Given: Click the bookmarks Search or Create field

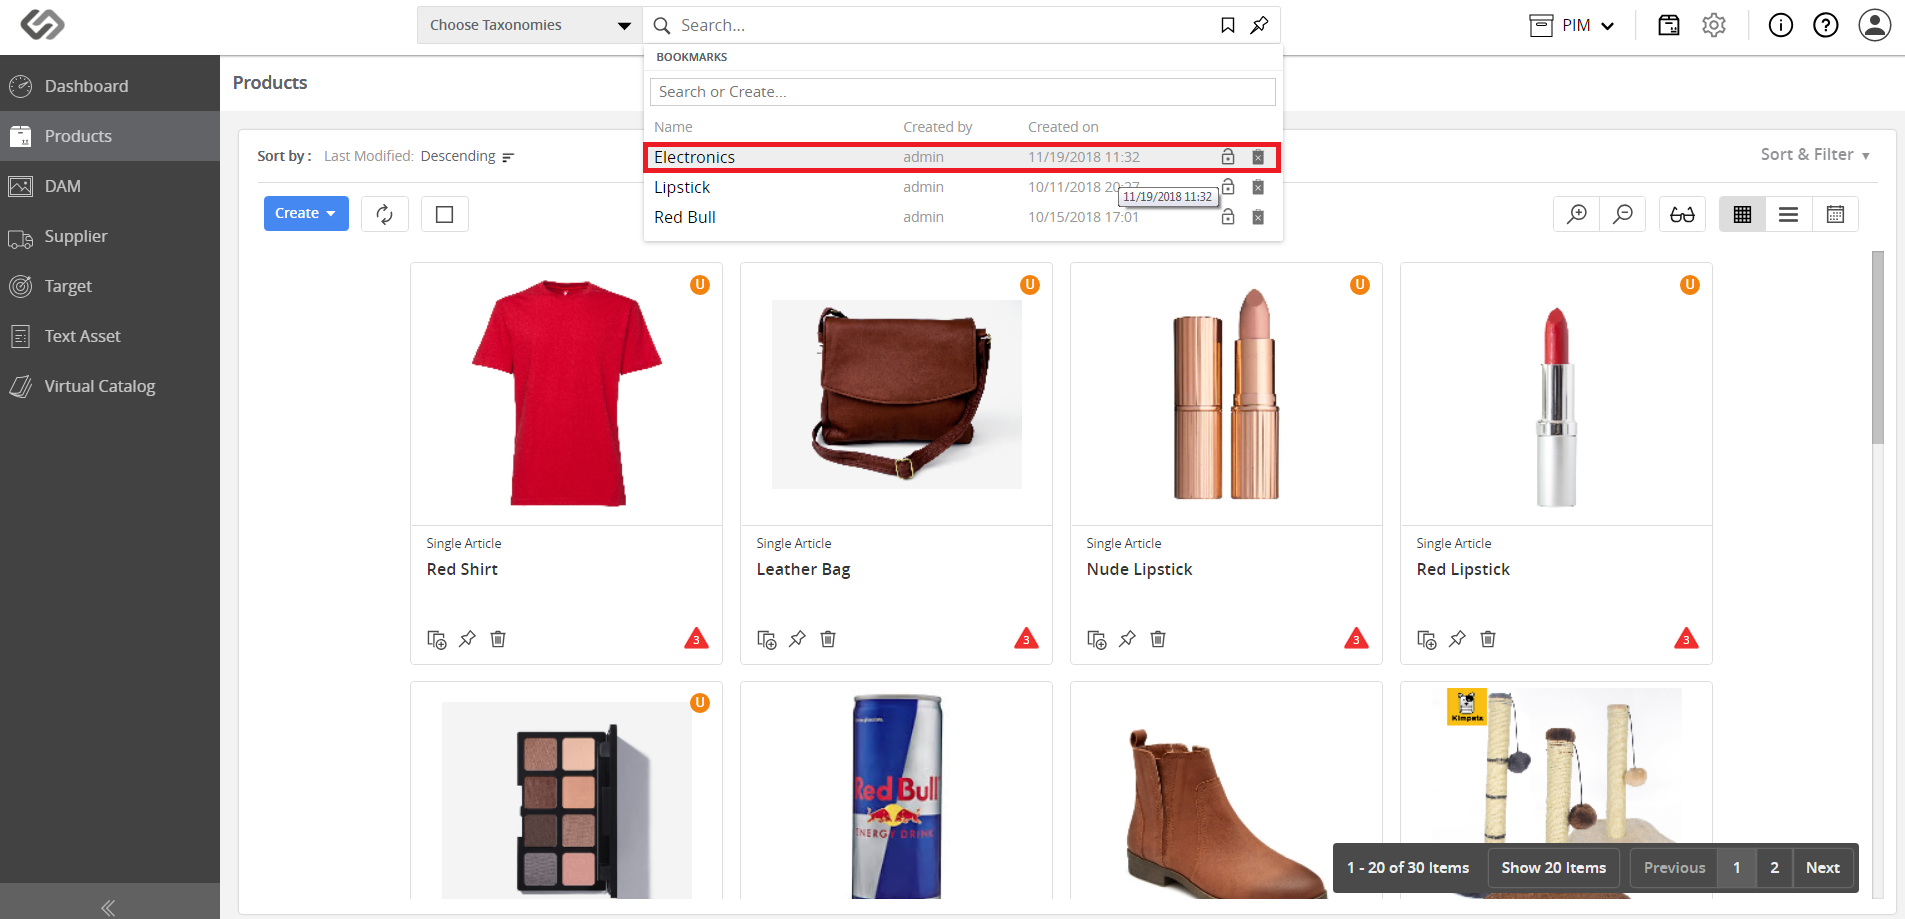Looking at the screenshot, I should (962, 92).
